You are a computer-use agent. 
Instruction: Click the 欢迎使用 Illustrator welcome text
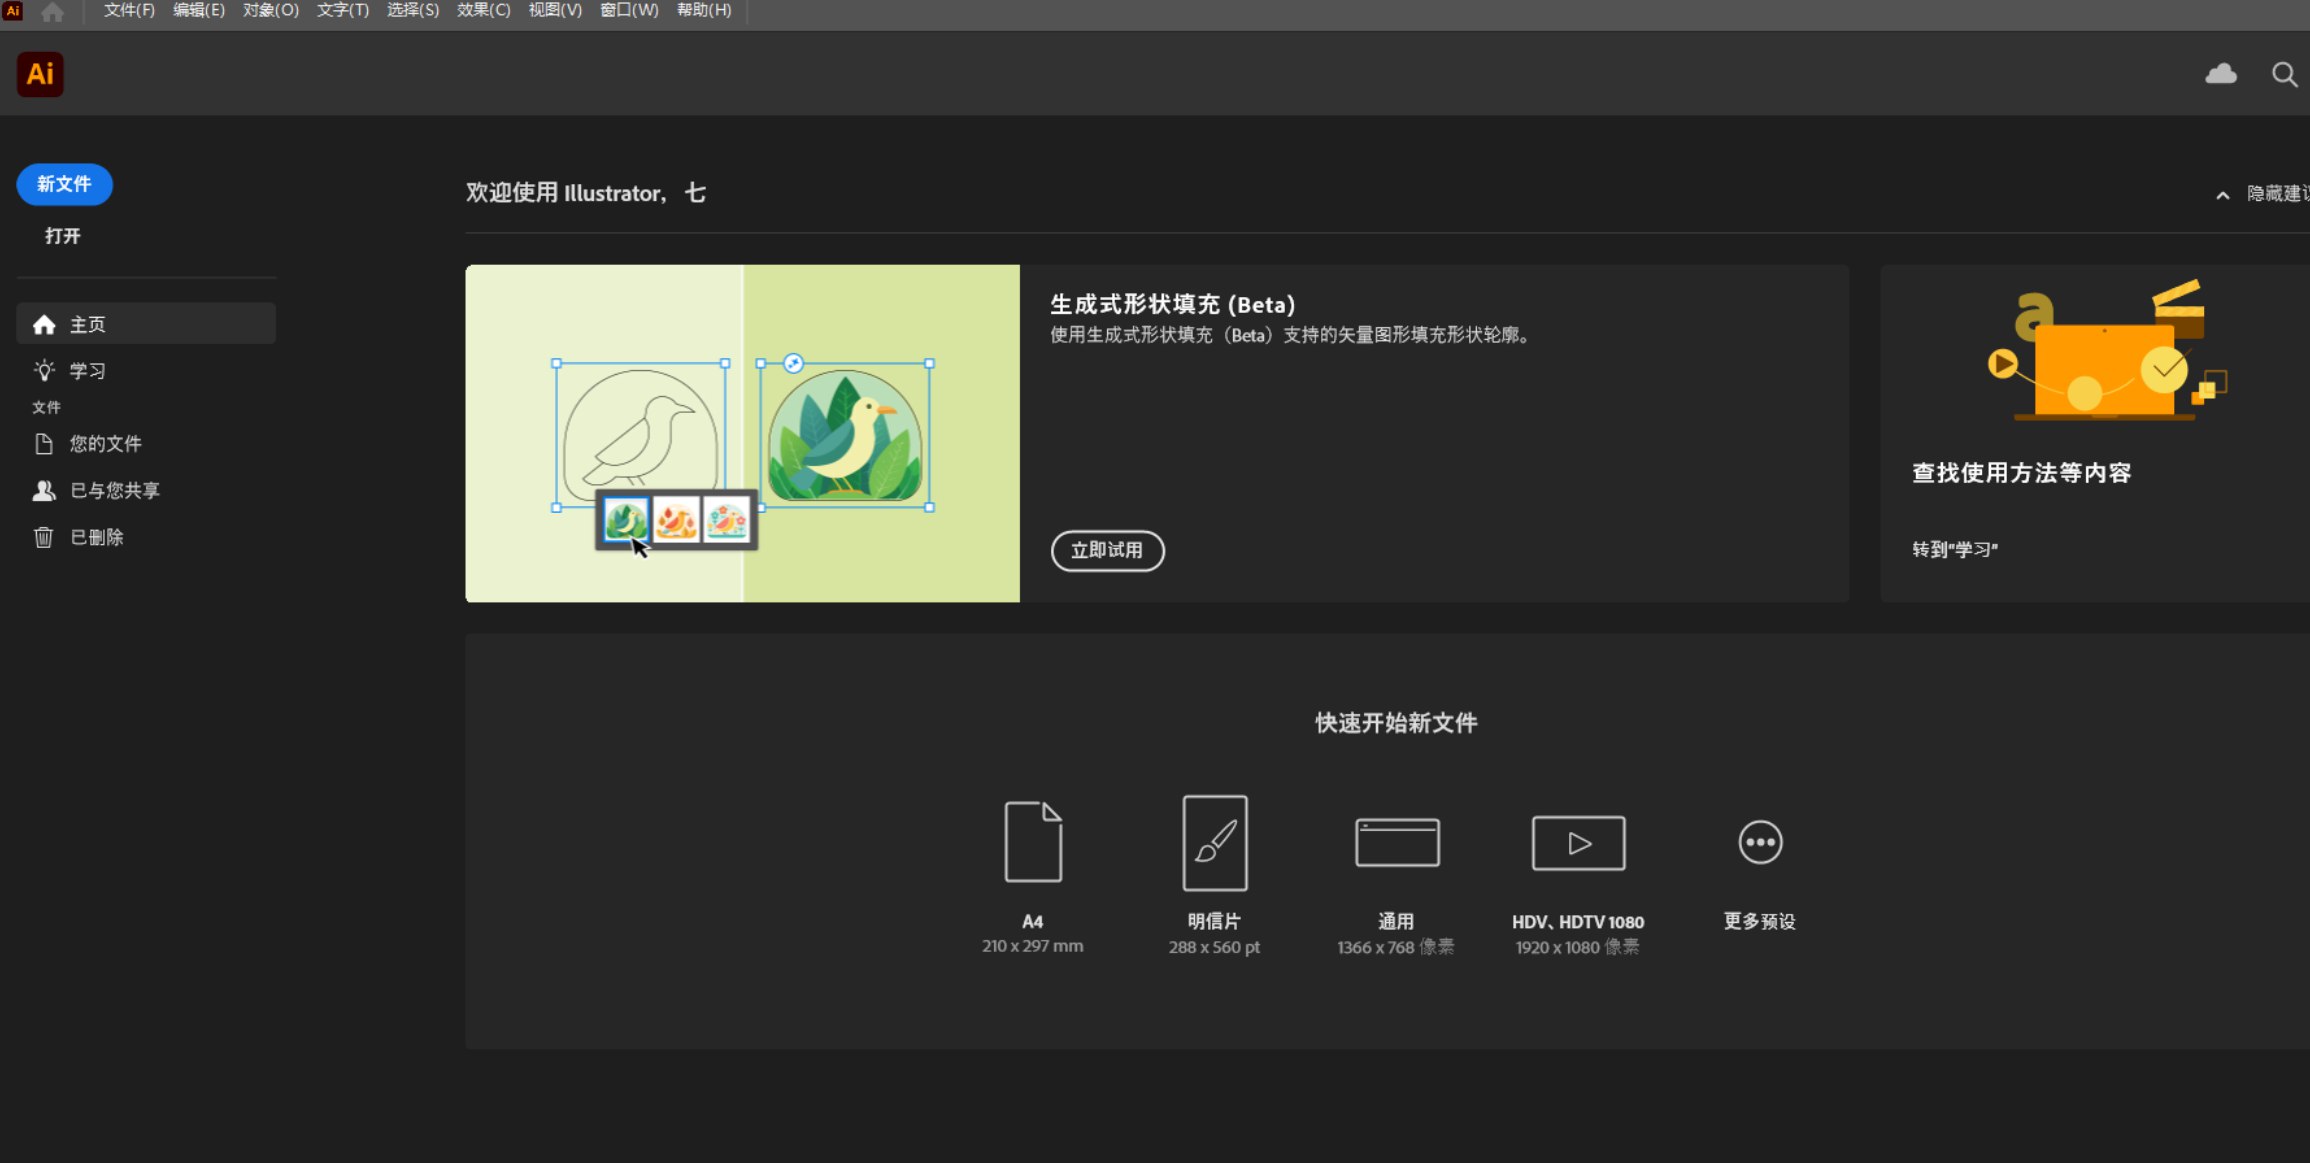[x=586, y=193]
